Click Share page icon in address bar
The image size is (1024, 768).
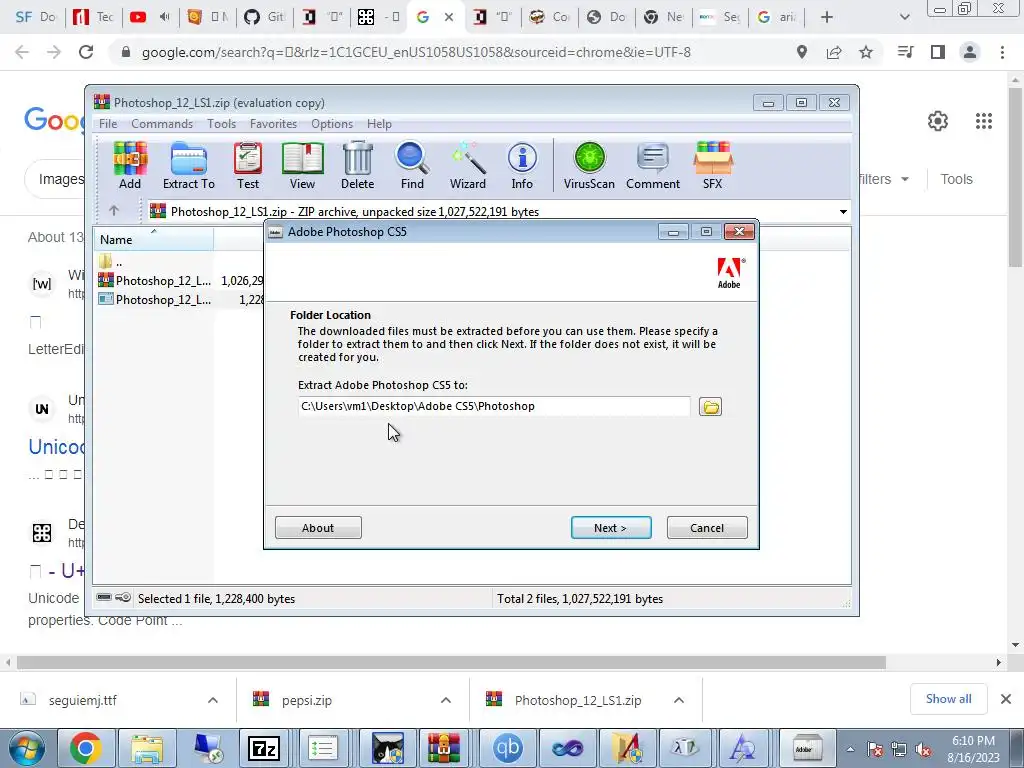[x=834, y=52]
